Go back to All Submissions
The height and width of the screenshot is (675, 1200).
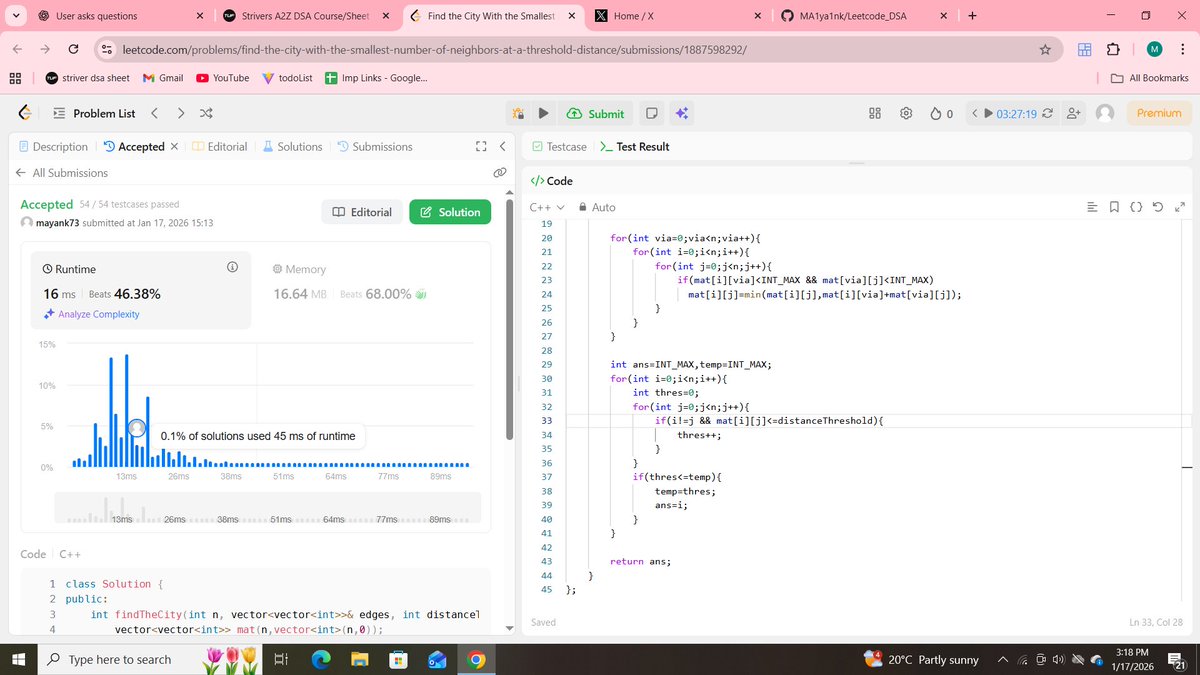tap(61, 173)
